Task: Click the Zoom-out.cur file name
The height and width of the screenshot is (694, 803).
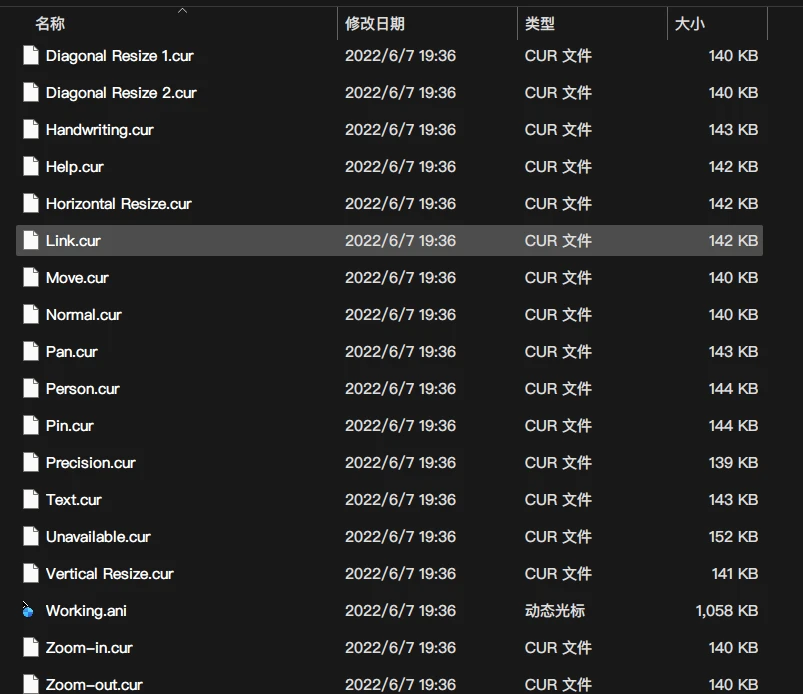Action: tap(94, 685)
